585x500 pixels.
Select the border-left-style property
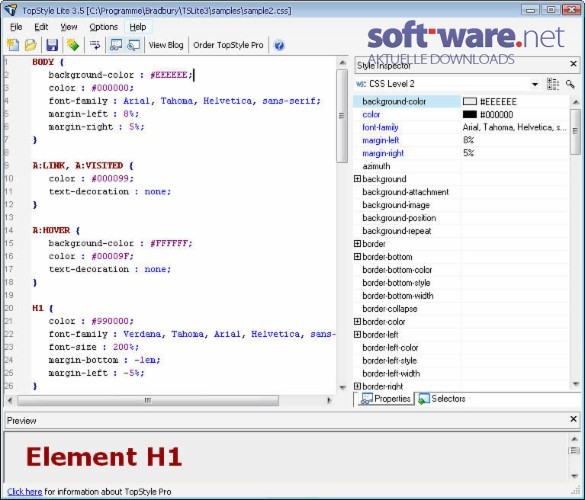[x=390, y=361]
